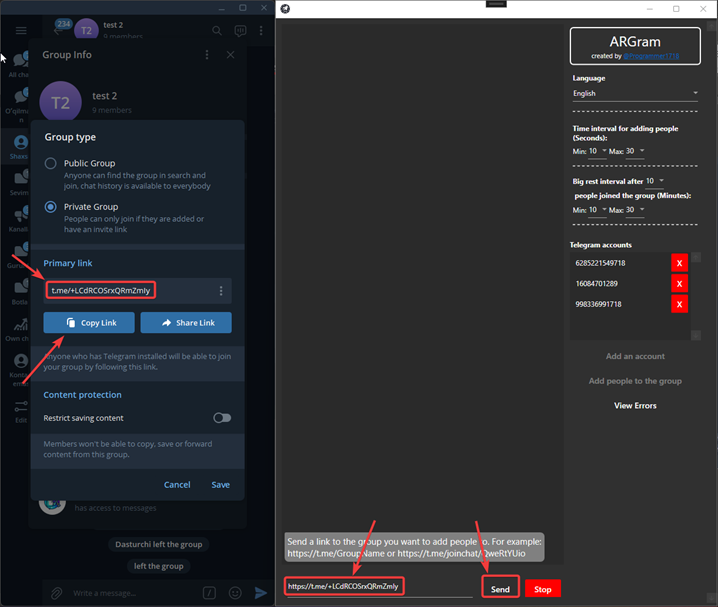Remove account 998336991718

(x=680, y=304)
